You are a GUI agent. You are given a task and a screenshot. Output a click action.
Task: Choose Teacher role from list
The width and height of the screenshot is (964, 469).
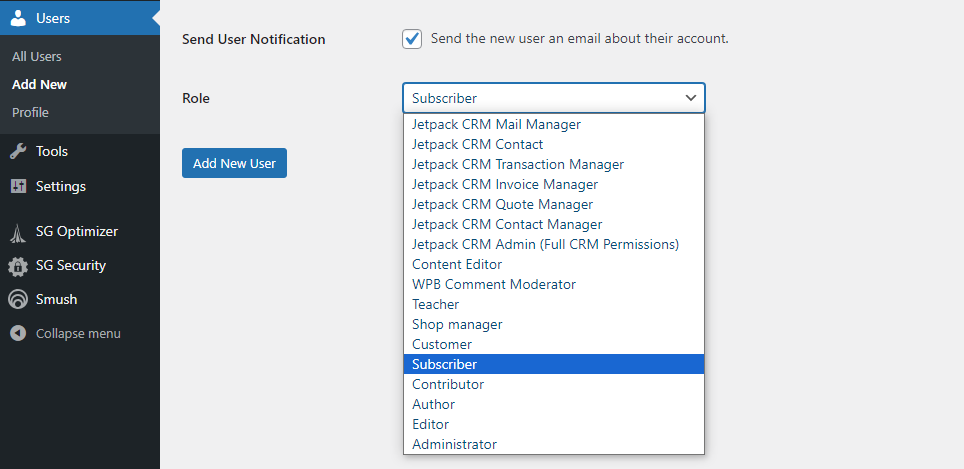[x=554, y=304]
